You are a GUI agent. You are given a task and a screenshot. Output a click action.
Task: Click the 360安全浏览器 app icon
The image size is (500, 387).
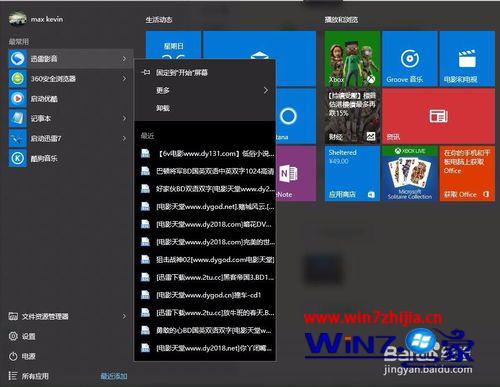(17, 79)
